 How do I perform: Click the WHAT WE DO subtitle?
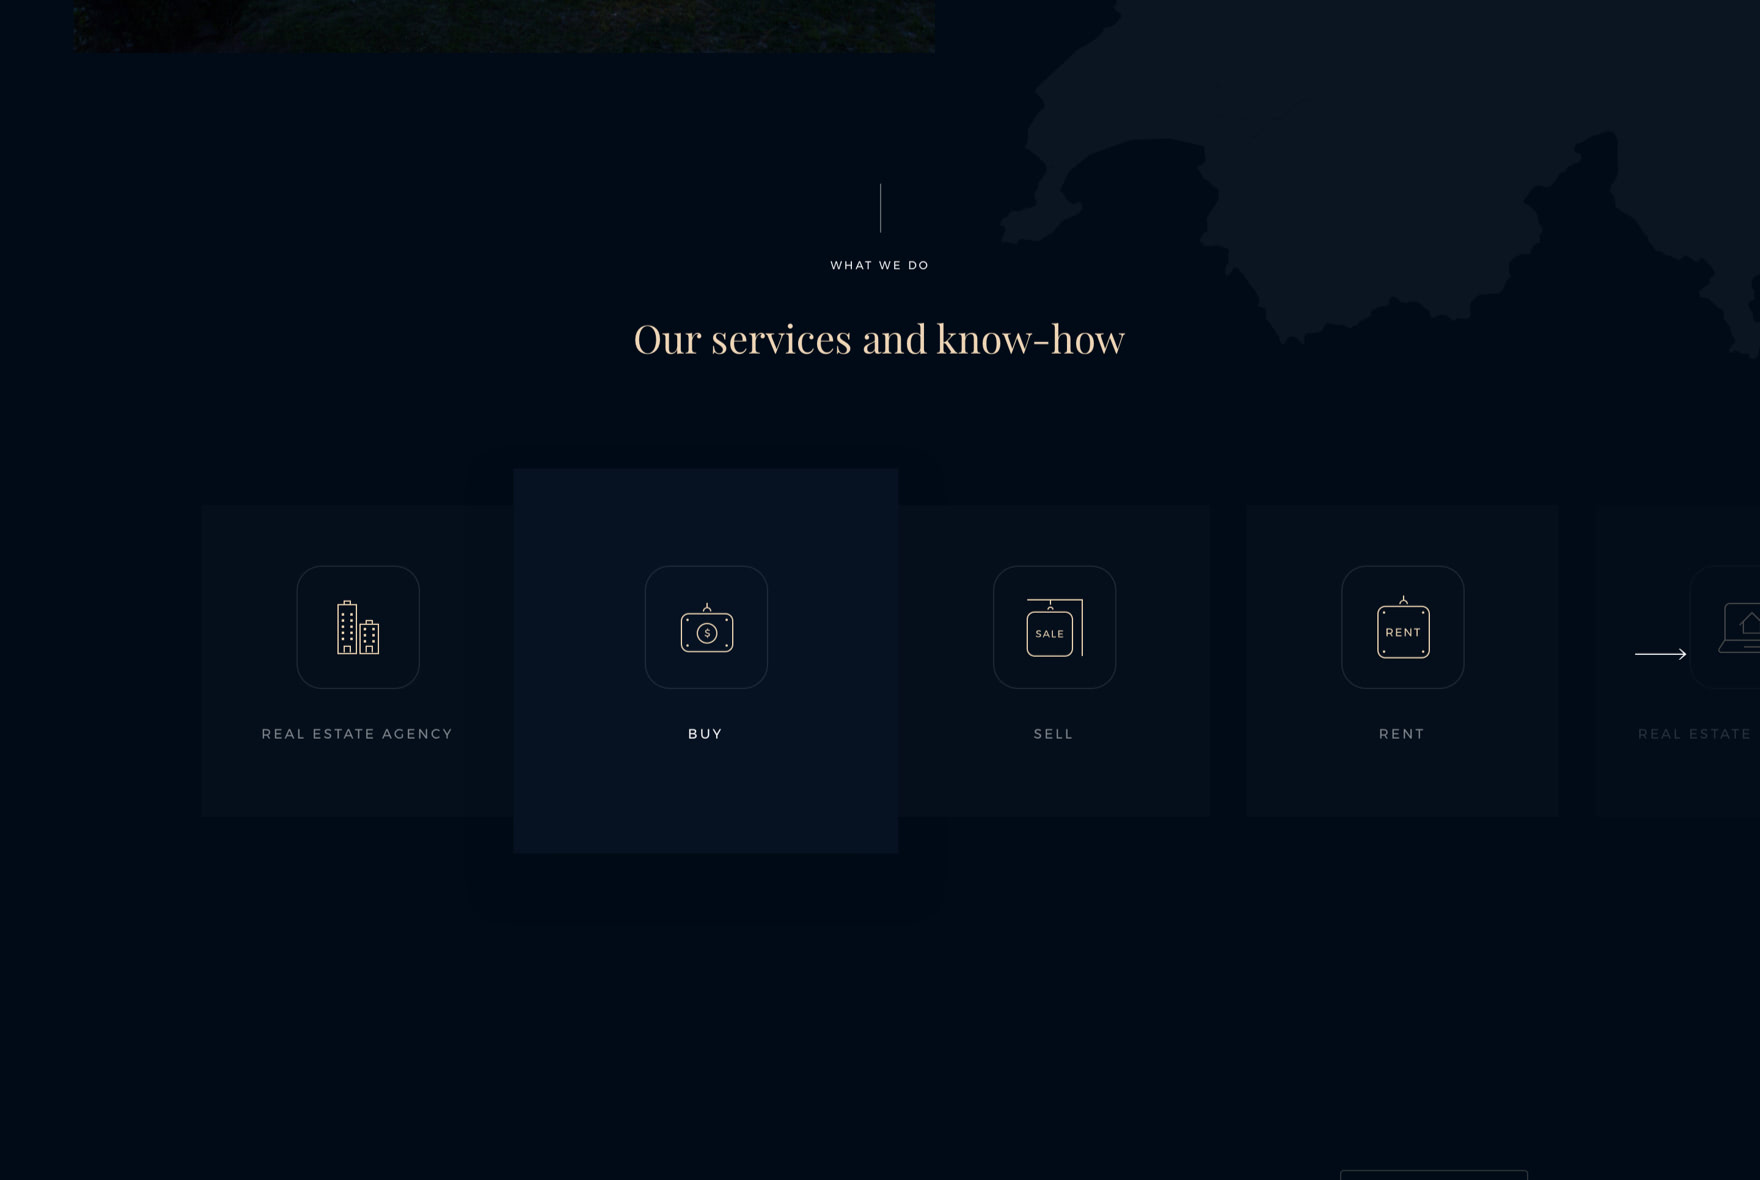pos(879,265)
